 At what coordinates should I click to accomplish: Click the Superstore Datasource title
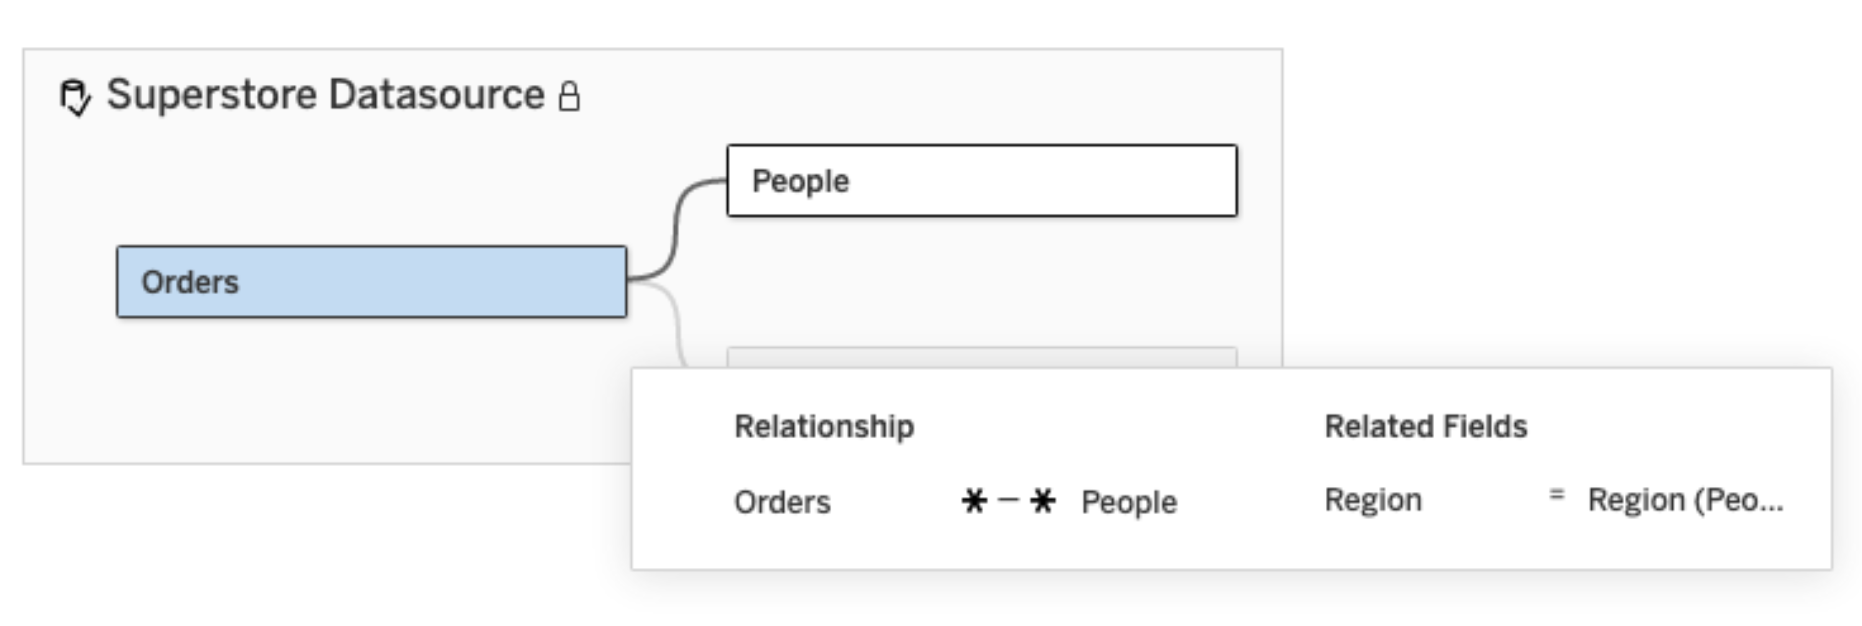[x=325, y=95]
